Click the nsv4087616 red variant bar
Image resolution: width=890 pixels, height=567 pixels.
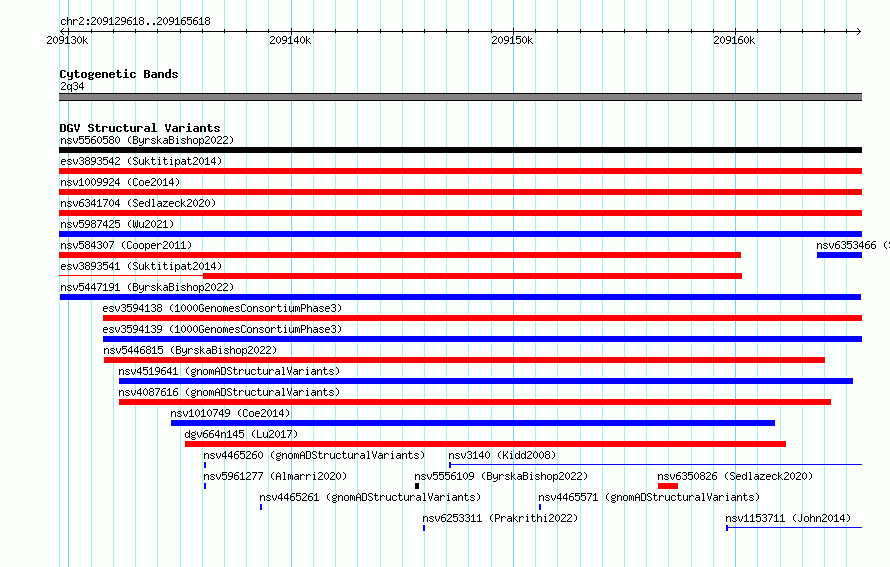point(475,402)
